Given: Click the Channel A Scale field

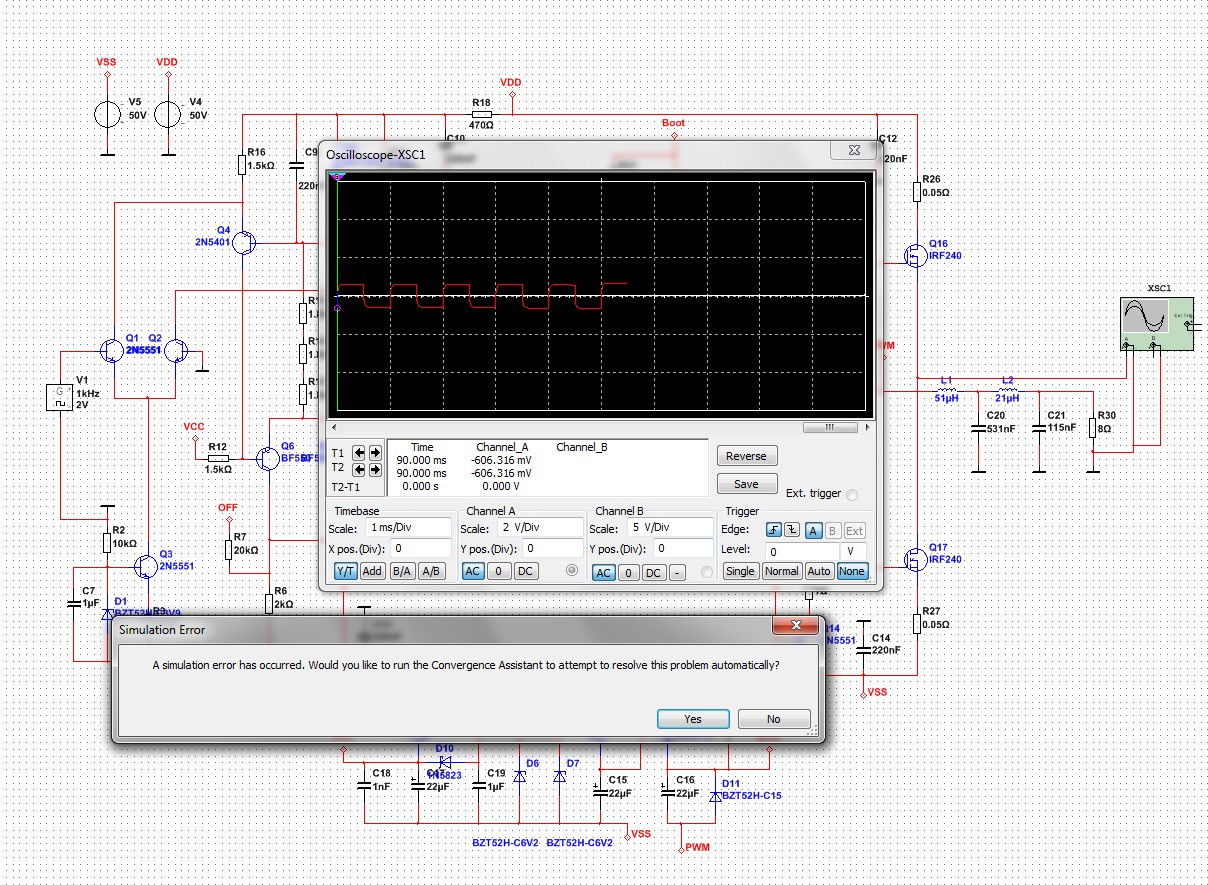Looking at the screenshot, I should (538, 527).
